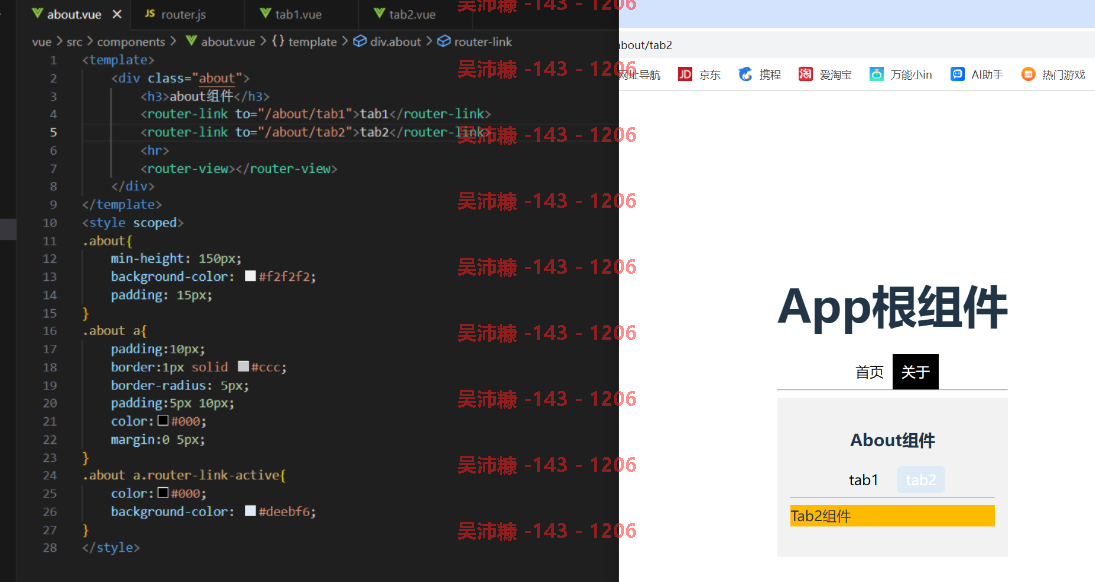Screen dimensions: 1095x582
Task: Click JS file icon on router.js tab
Action: coord(149,14)
